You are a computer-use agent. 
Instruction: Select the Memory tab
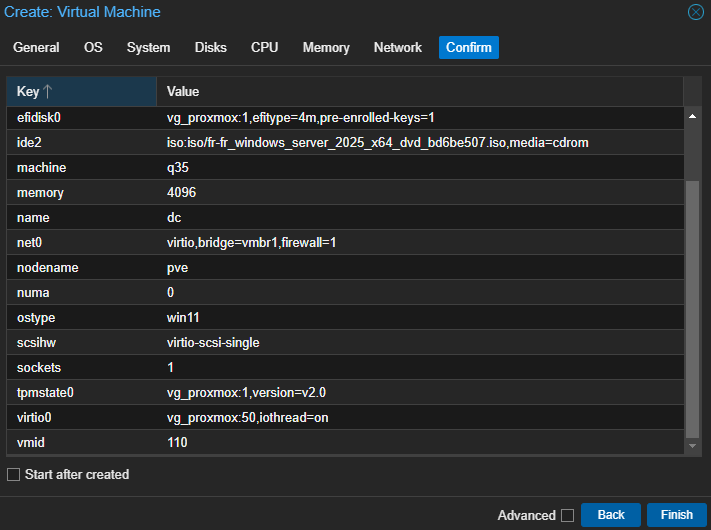[326, 48]
